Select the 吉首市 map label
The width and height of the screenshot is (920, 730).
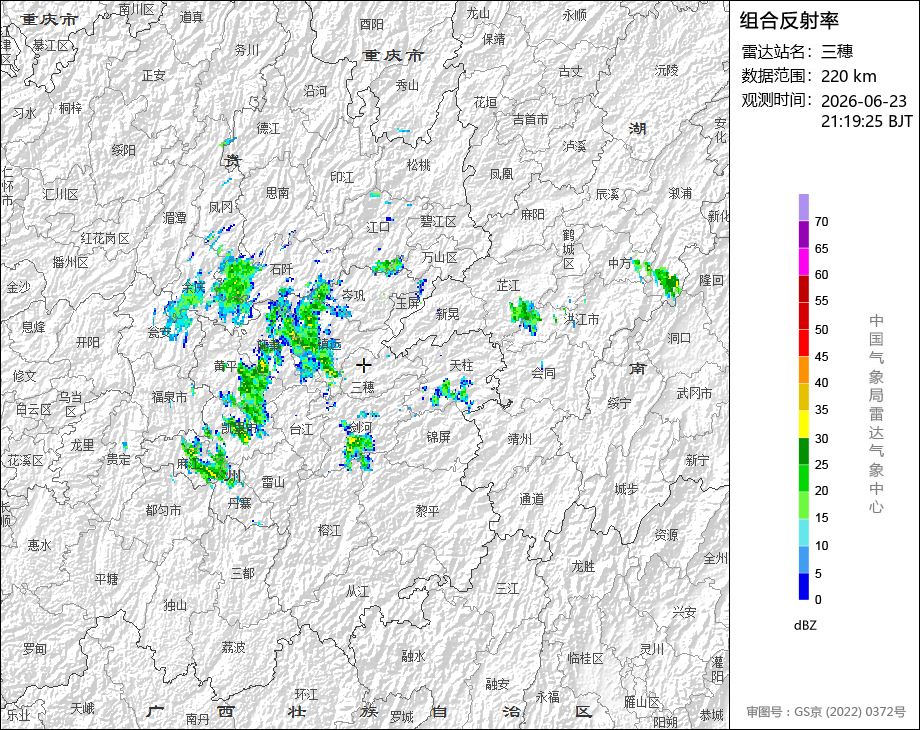pyautogui.click(x=530, y=120)
